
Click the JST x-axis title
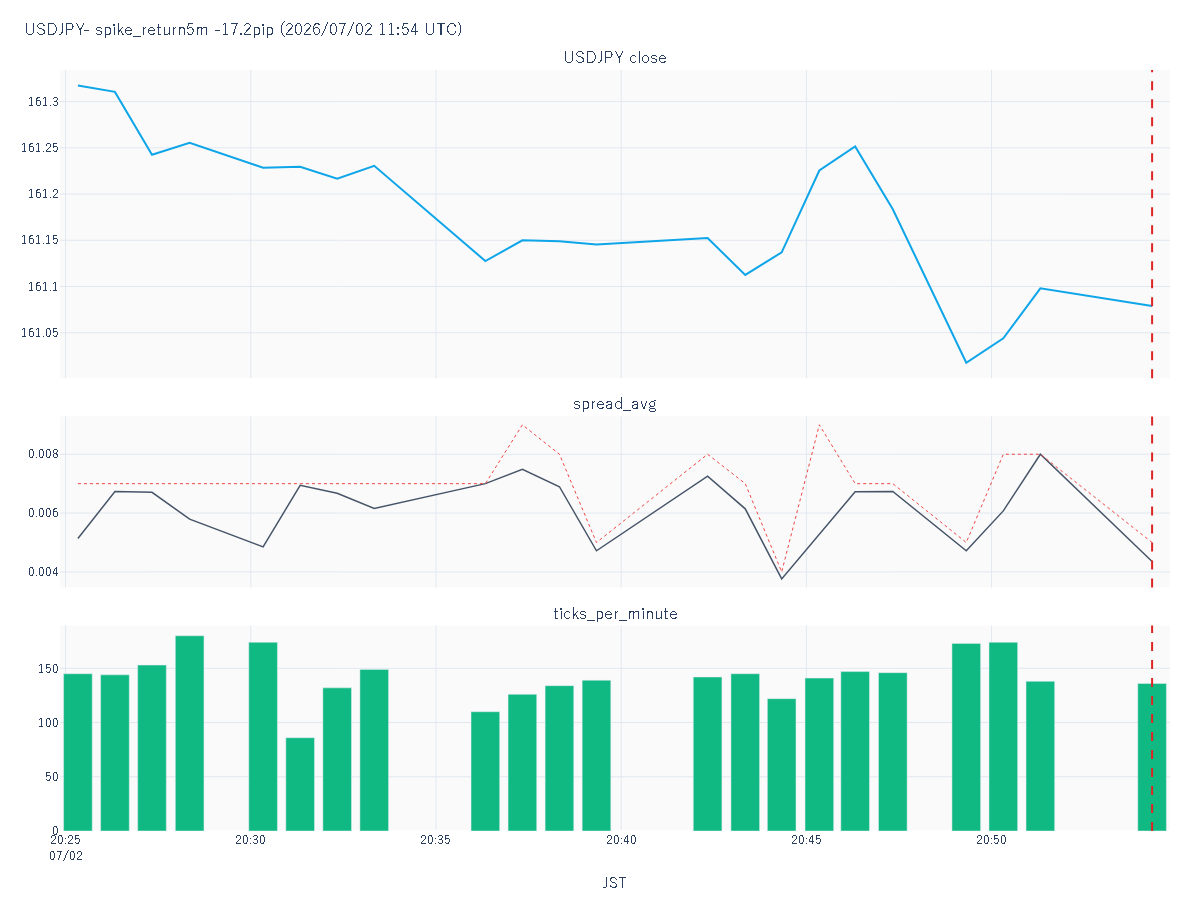point(615,883)
